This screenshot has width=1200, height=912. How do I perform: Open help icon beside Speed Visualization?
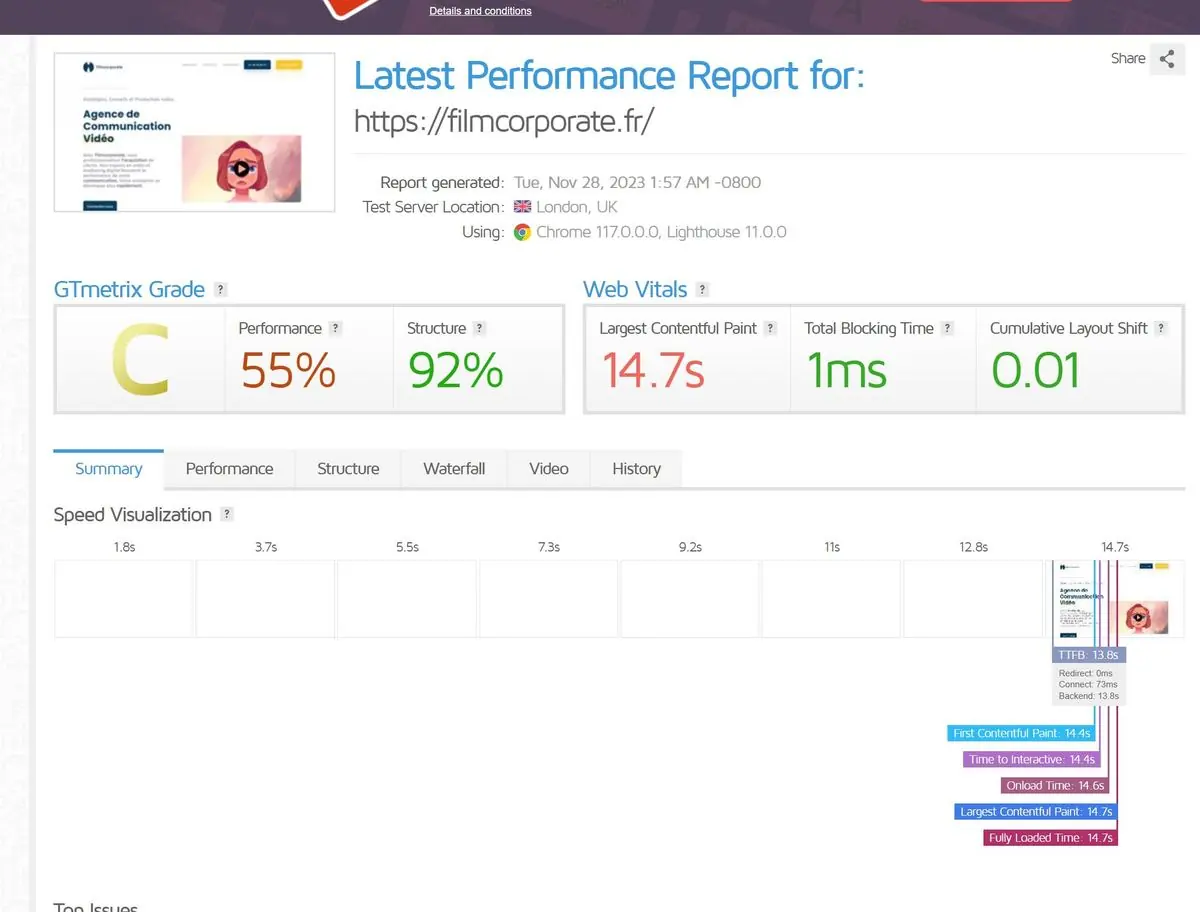pyautogui.click(x=227, y=515)
